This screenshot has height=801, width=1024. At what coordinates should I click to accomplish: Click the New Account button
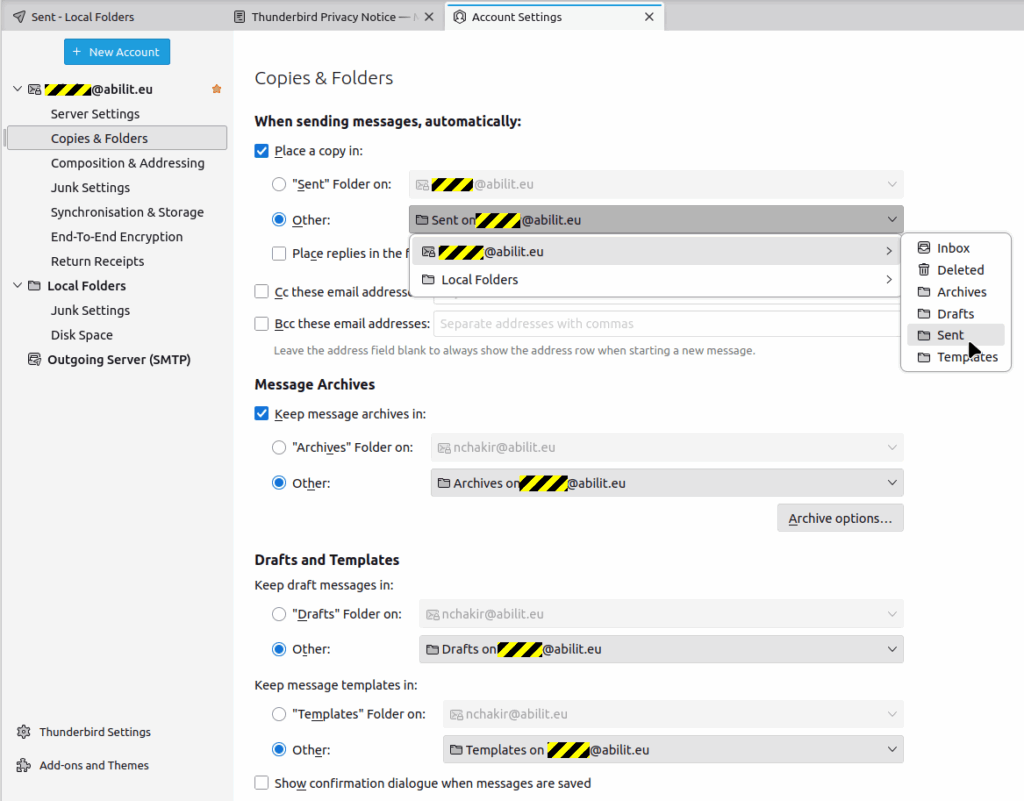point(117,52)
